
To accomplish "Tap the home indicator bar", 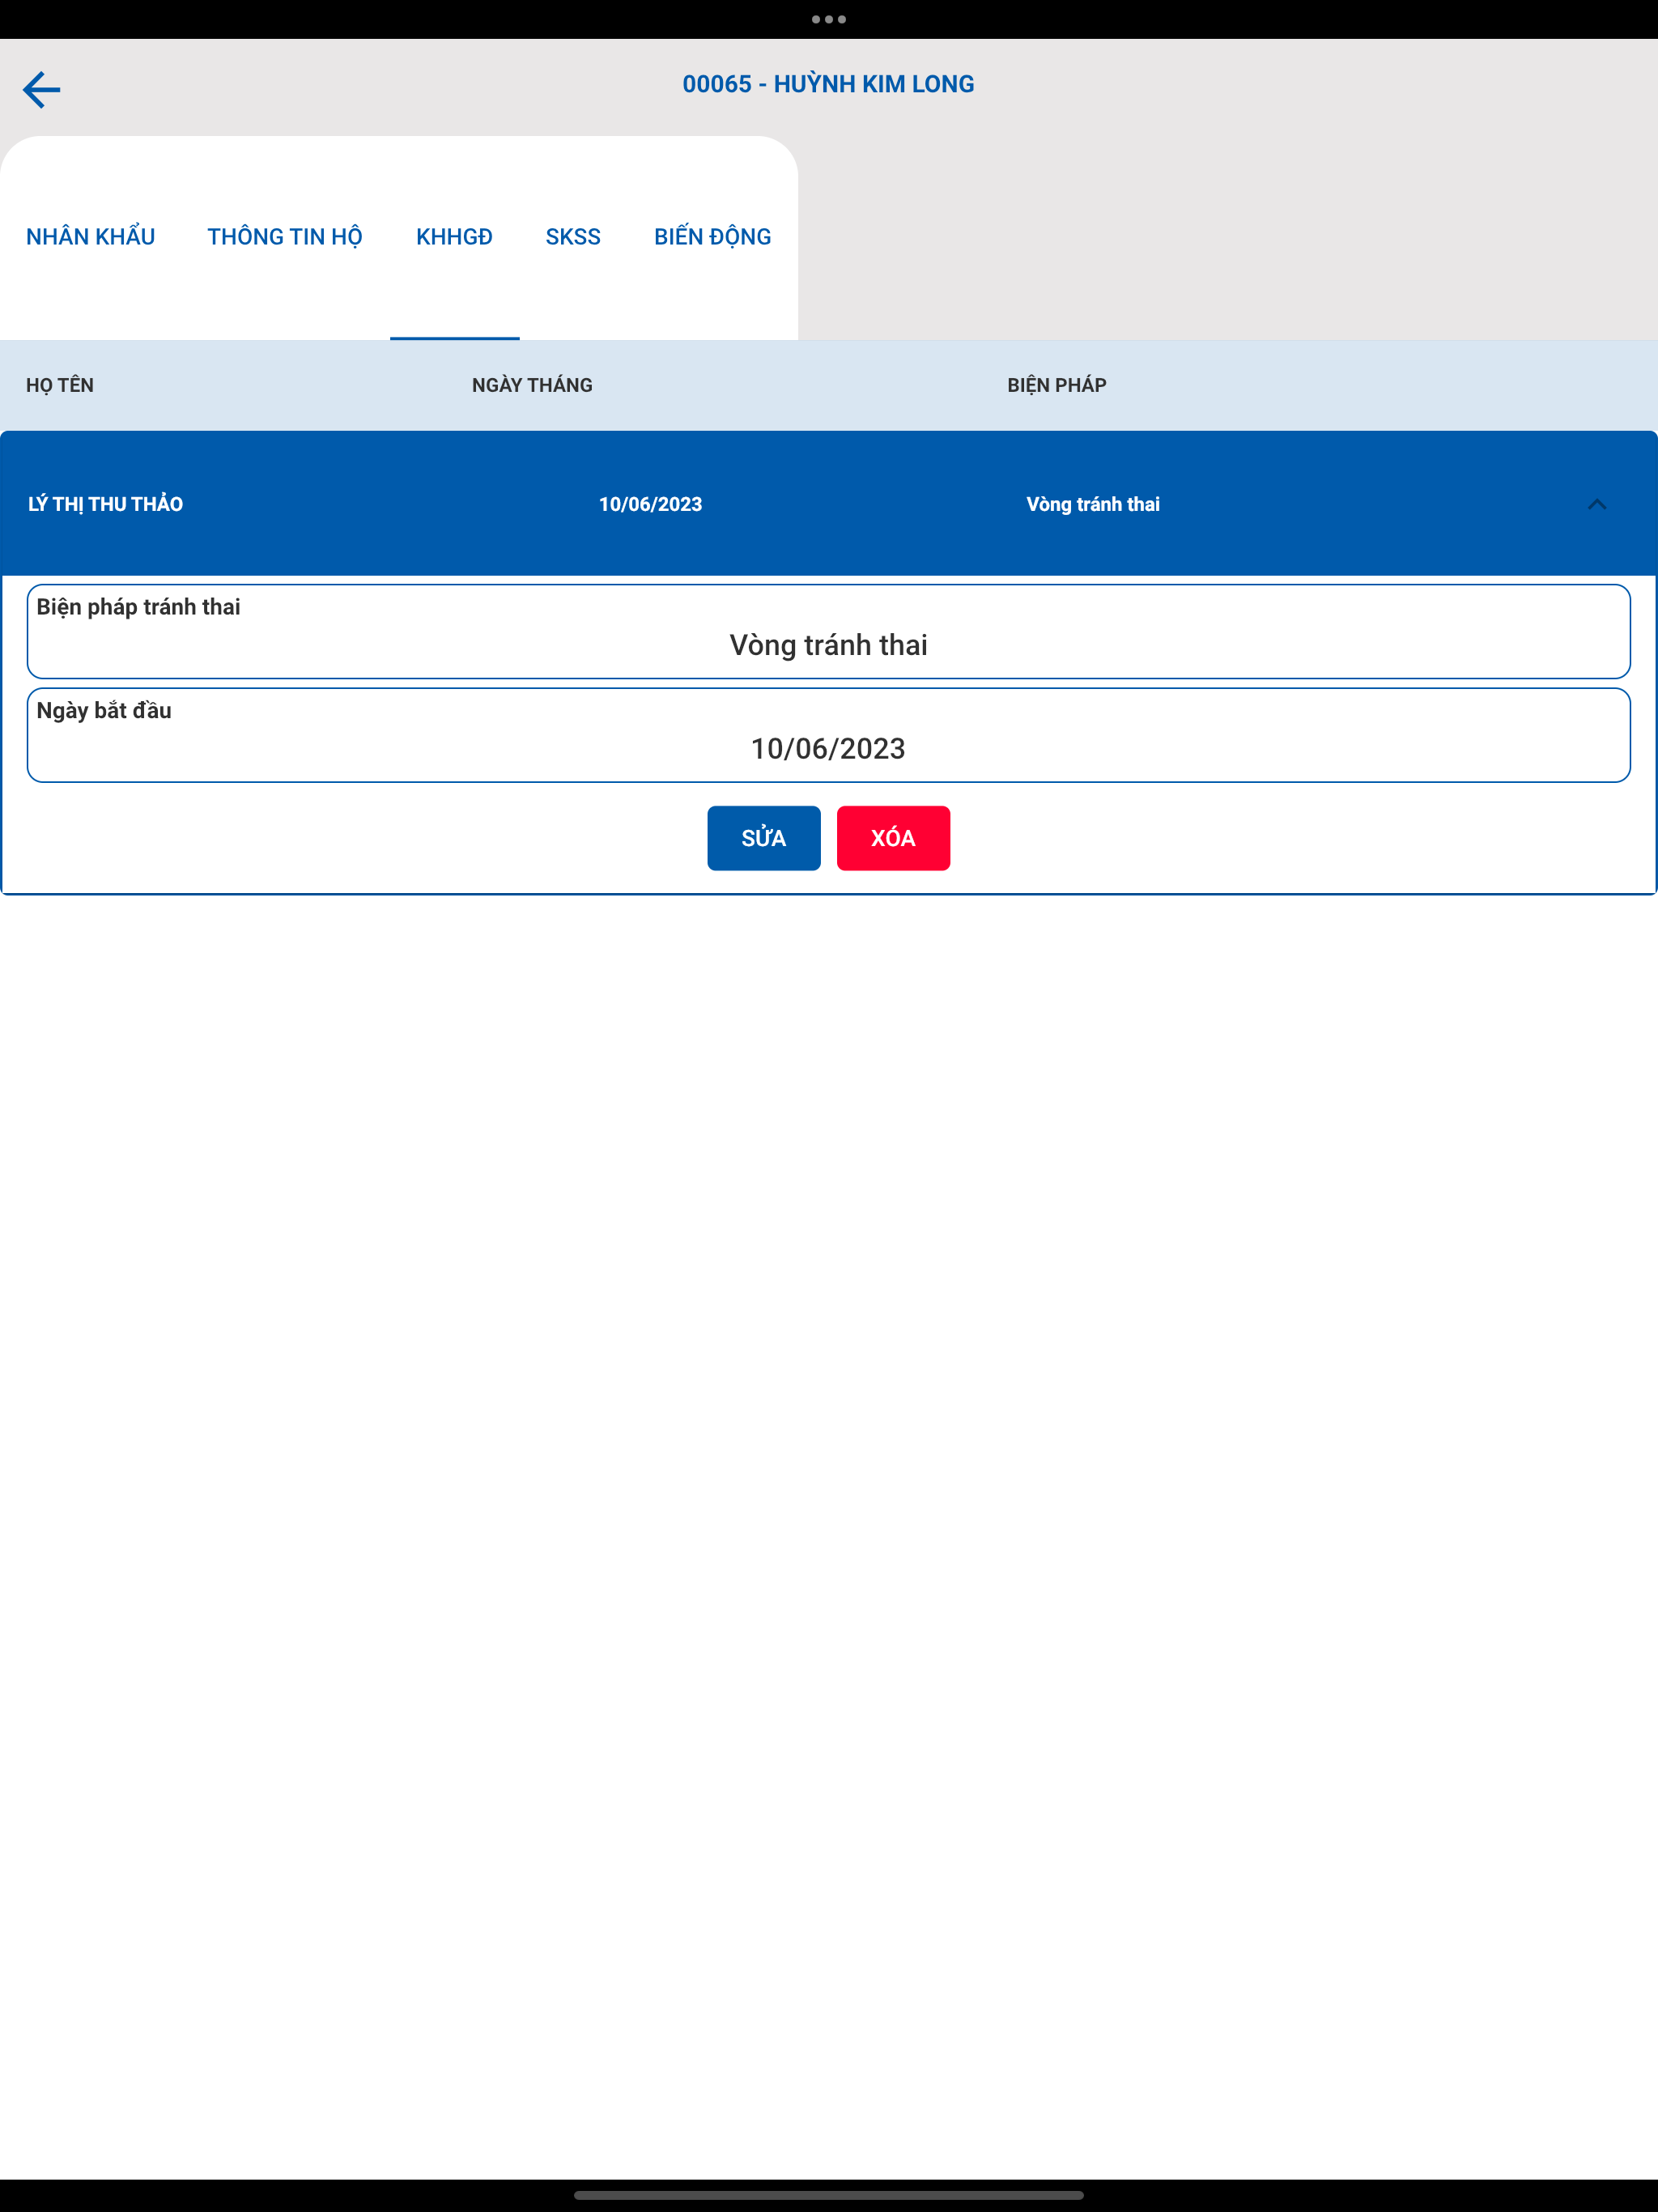I will pos(829,2196).
